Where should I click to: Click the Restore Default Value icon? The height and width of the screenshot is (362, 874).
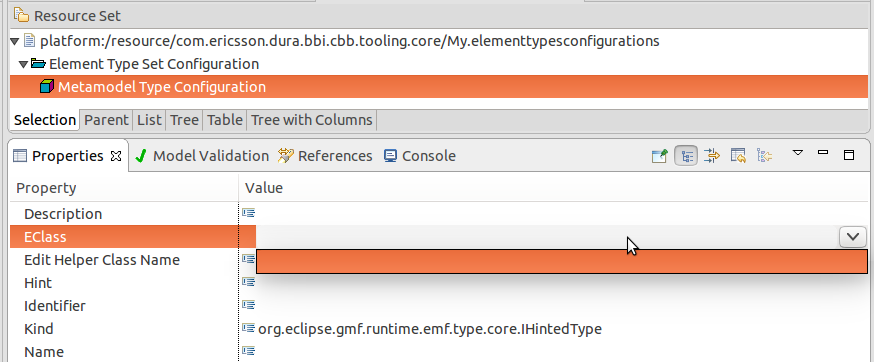(x=738, y=156)
